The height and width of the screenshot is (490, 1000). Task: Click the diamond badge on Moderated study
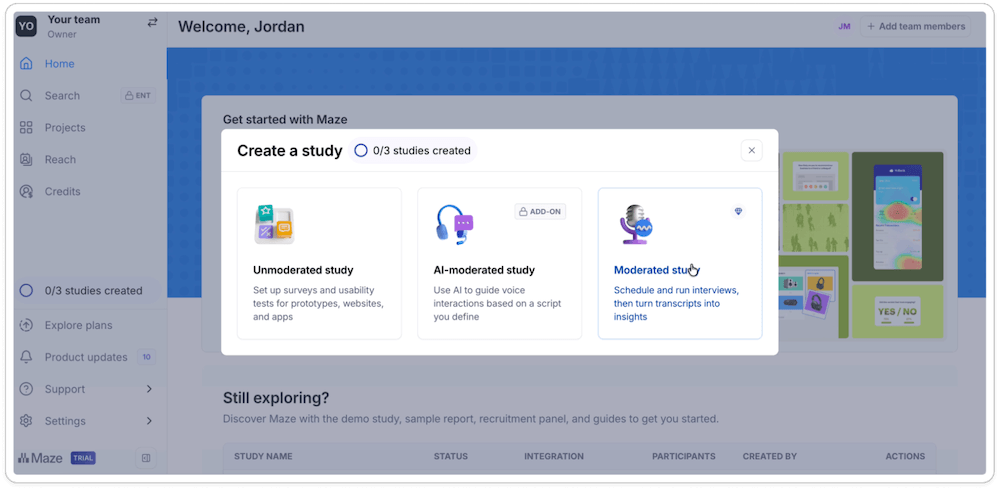[739, 211]
